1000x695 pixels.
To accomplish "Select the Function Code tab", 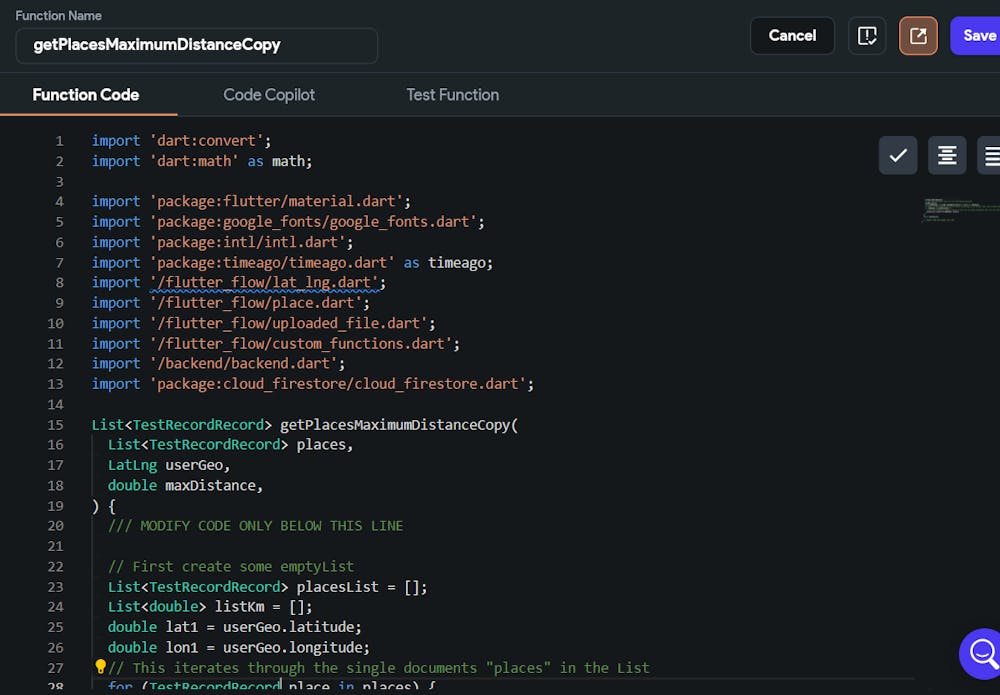I will pyautogui.click(x=86, y=95).
